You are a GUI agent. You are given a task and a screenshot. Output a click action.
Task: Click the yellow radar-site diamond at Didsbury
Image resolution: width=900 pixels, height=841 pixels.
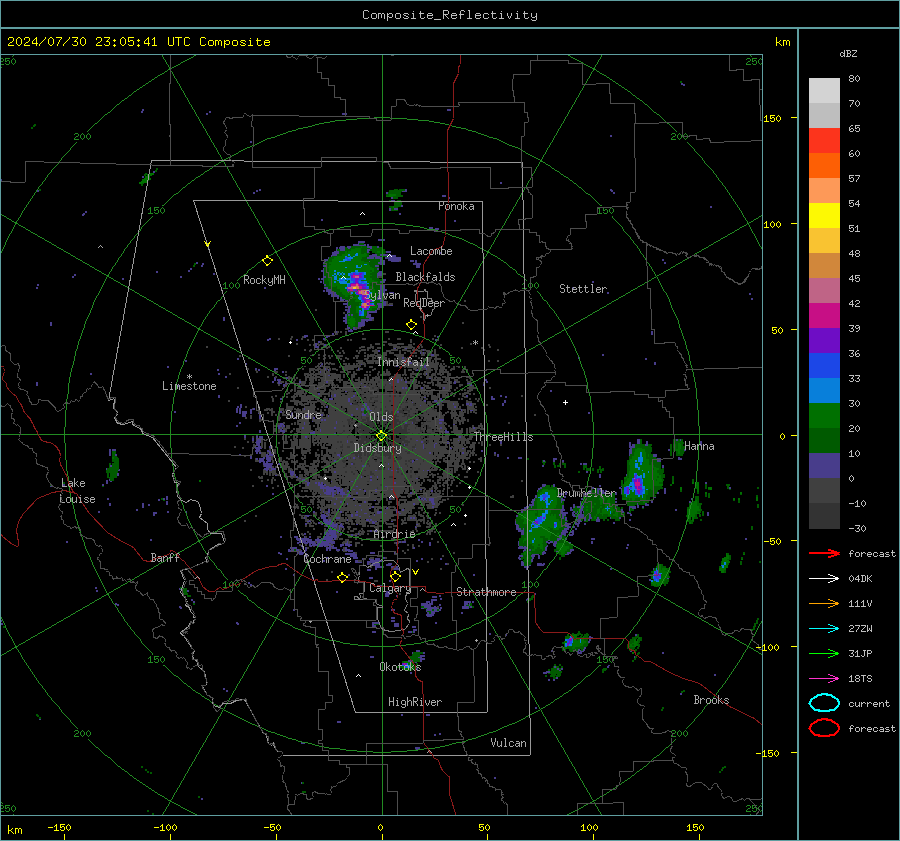381,436
